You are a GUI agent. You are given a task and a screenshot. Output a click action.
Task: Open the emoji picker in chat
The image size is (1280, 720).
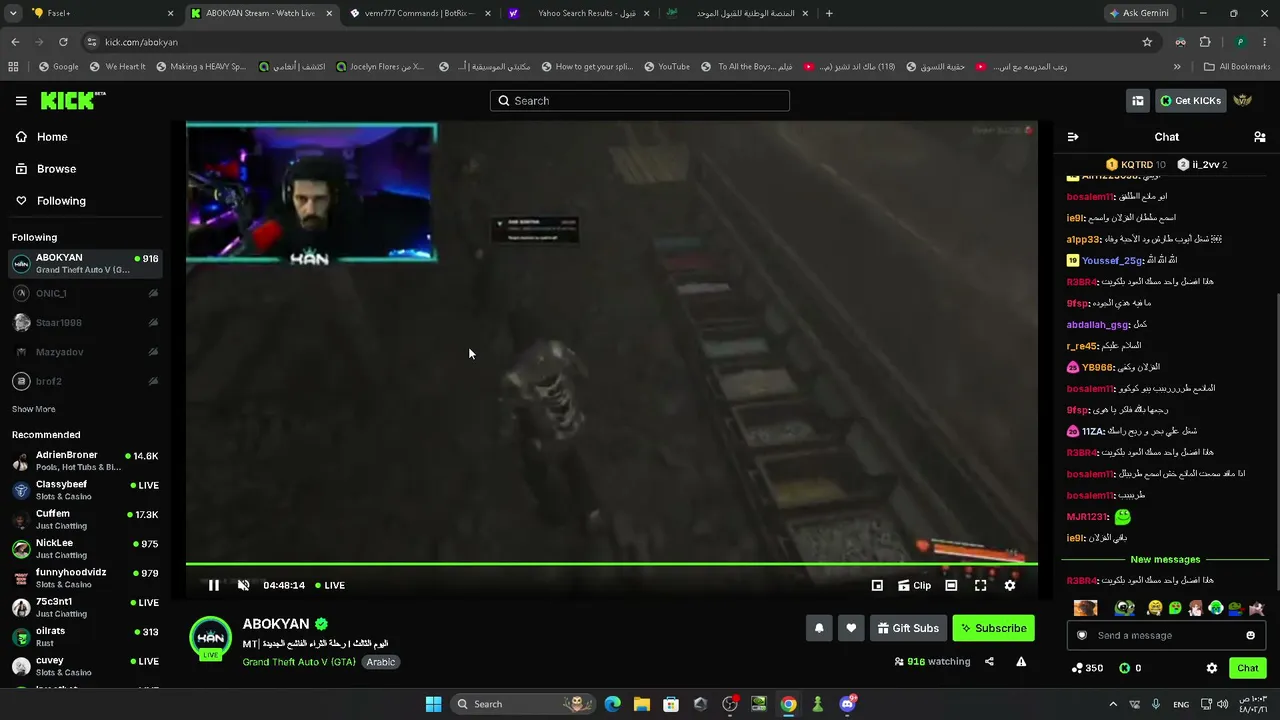(x=1250, y=635)
